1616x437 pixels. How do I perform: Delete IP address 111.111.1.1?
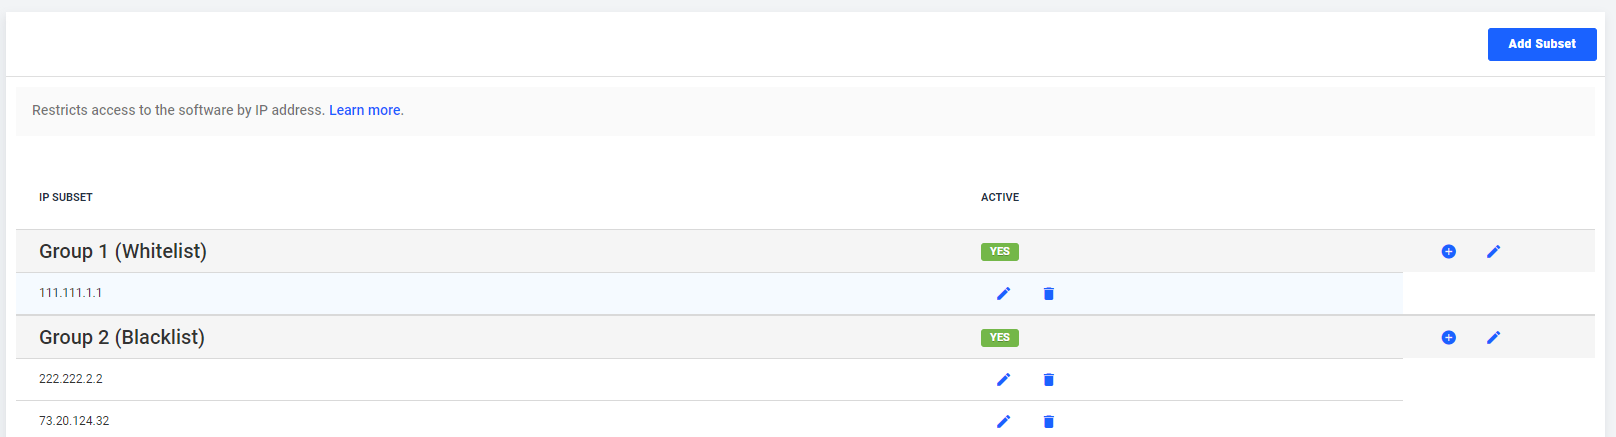click(1048, 293)
